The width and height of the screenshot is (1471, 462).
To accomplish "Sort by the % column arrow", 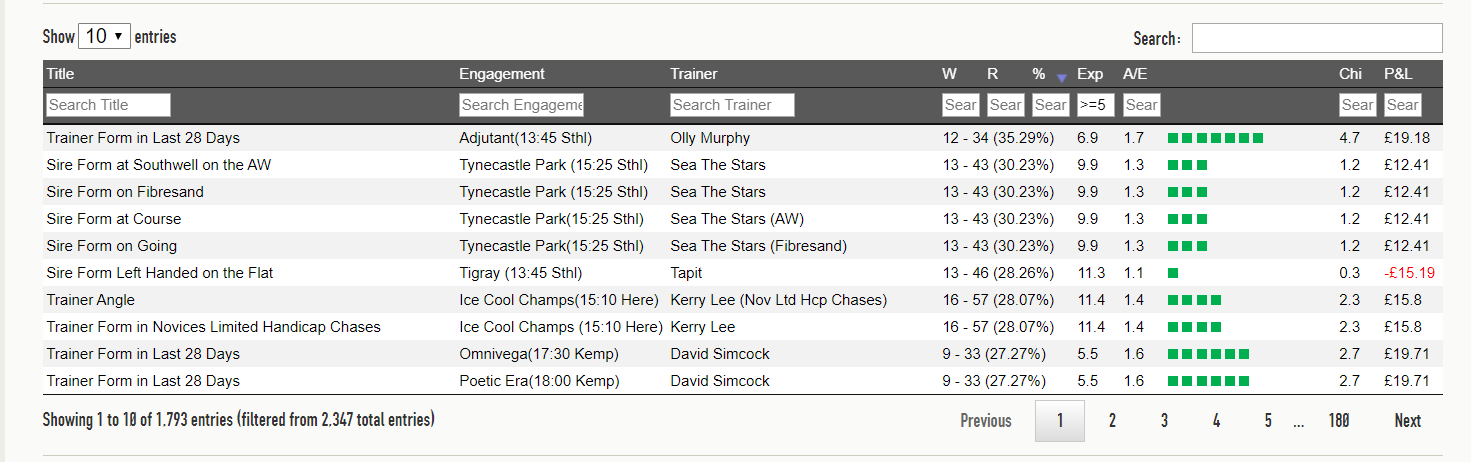I will pyautogui.click(x=1061, y=76).
